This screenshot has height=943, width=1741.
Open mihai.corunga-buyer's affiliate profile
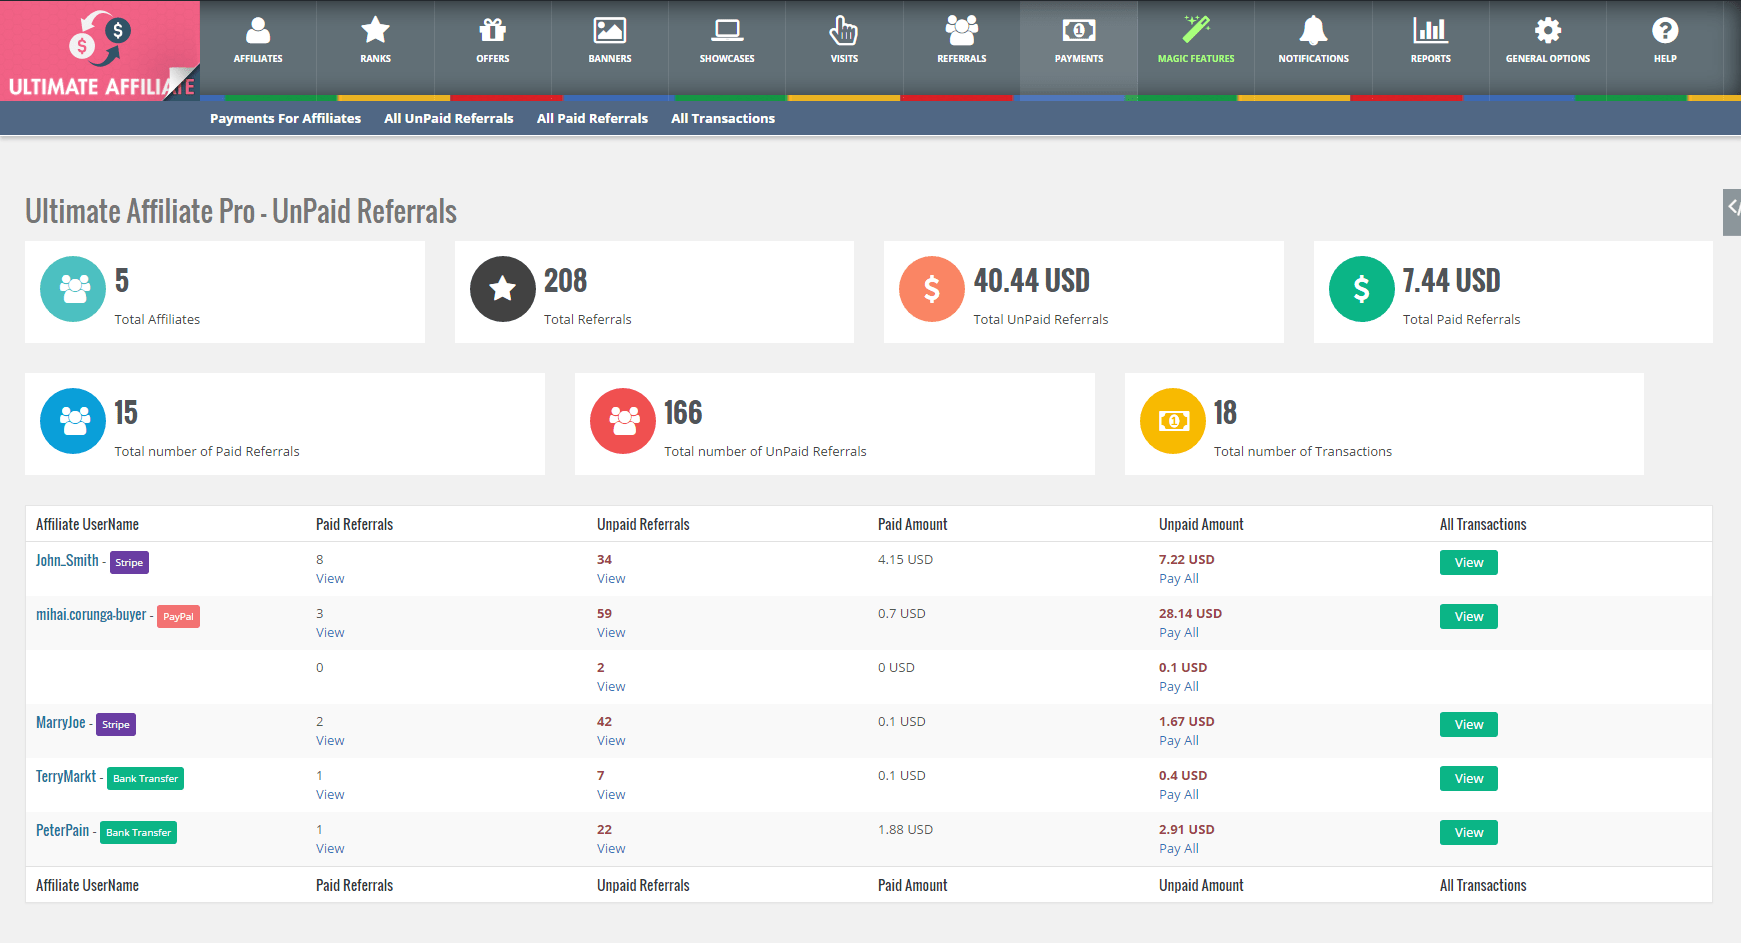(91, 614)
